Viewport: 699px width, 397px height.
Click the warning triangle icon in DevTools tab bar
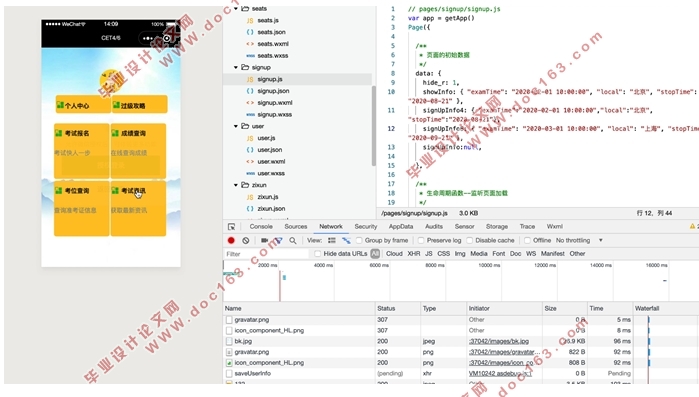[692, 226]
